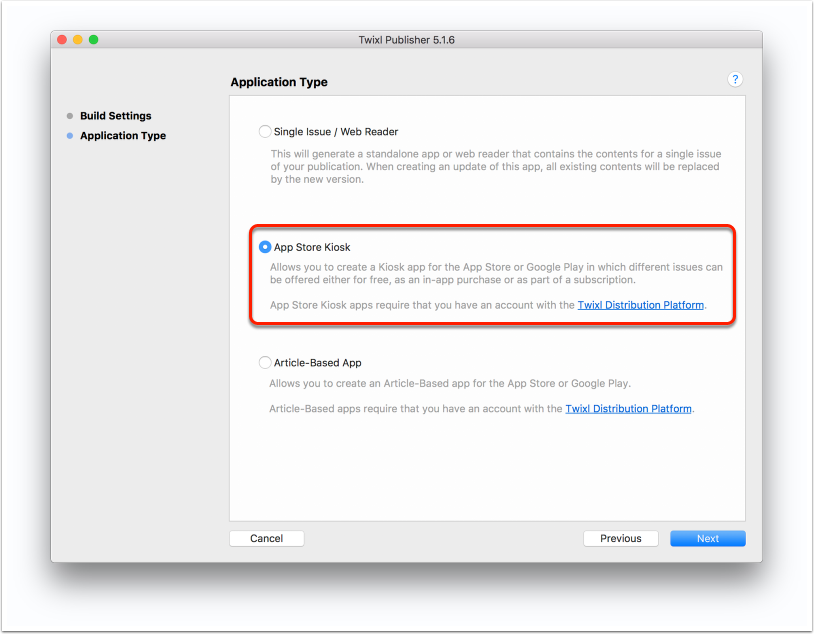The width and height of the screenshot is (814, 634).
Task: Go back with the Previous button
Action: coord(621,538)
